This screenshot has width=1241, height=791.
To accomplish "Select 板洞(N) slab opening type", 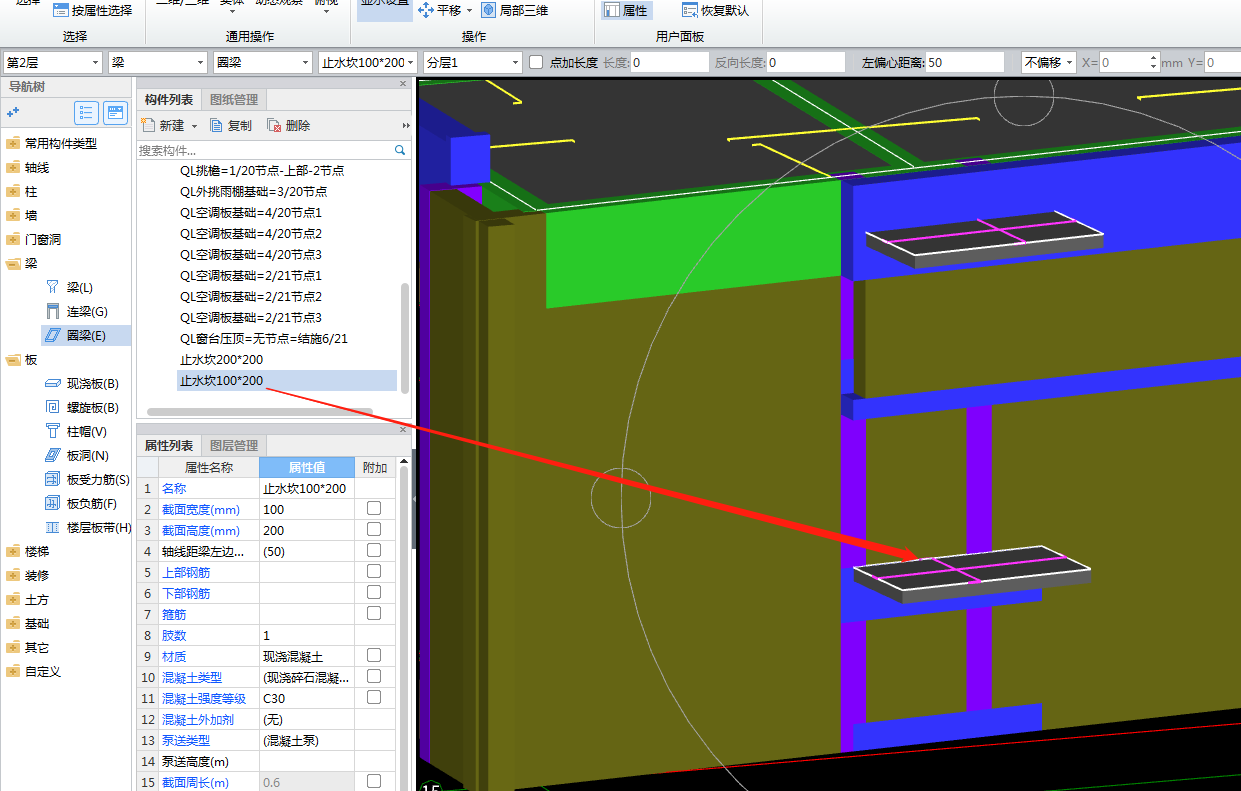I will point(78,455).
